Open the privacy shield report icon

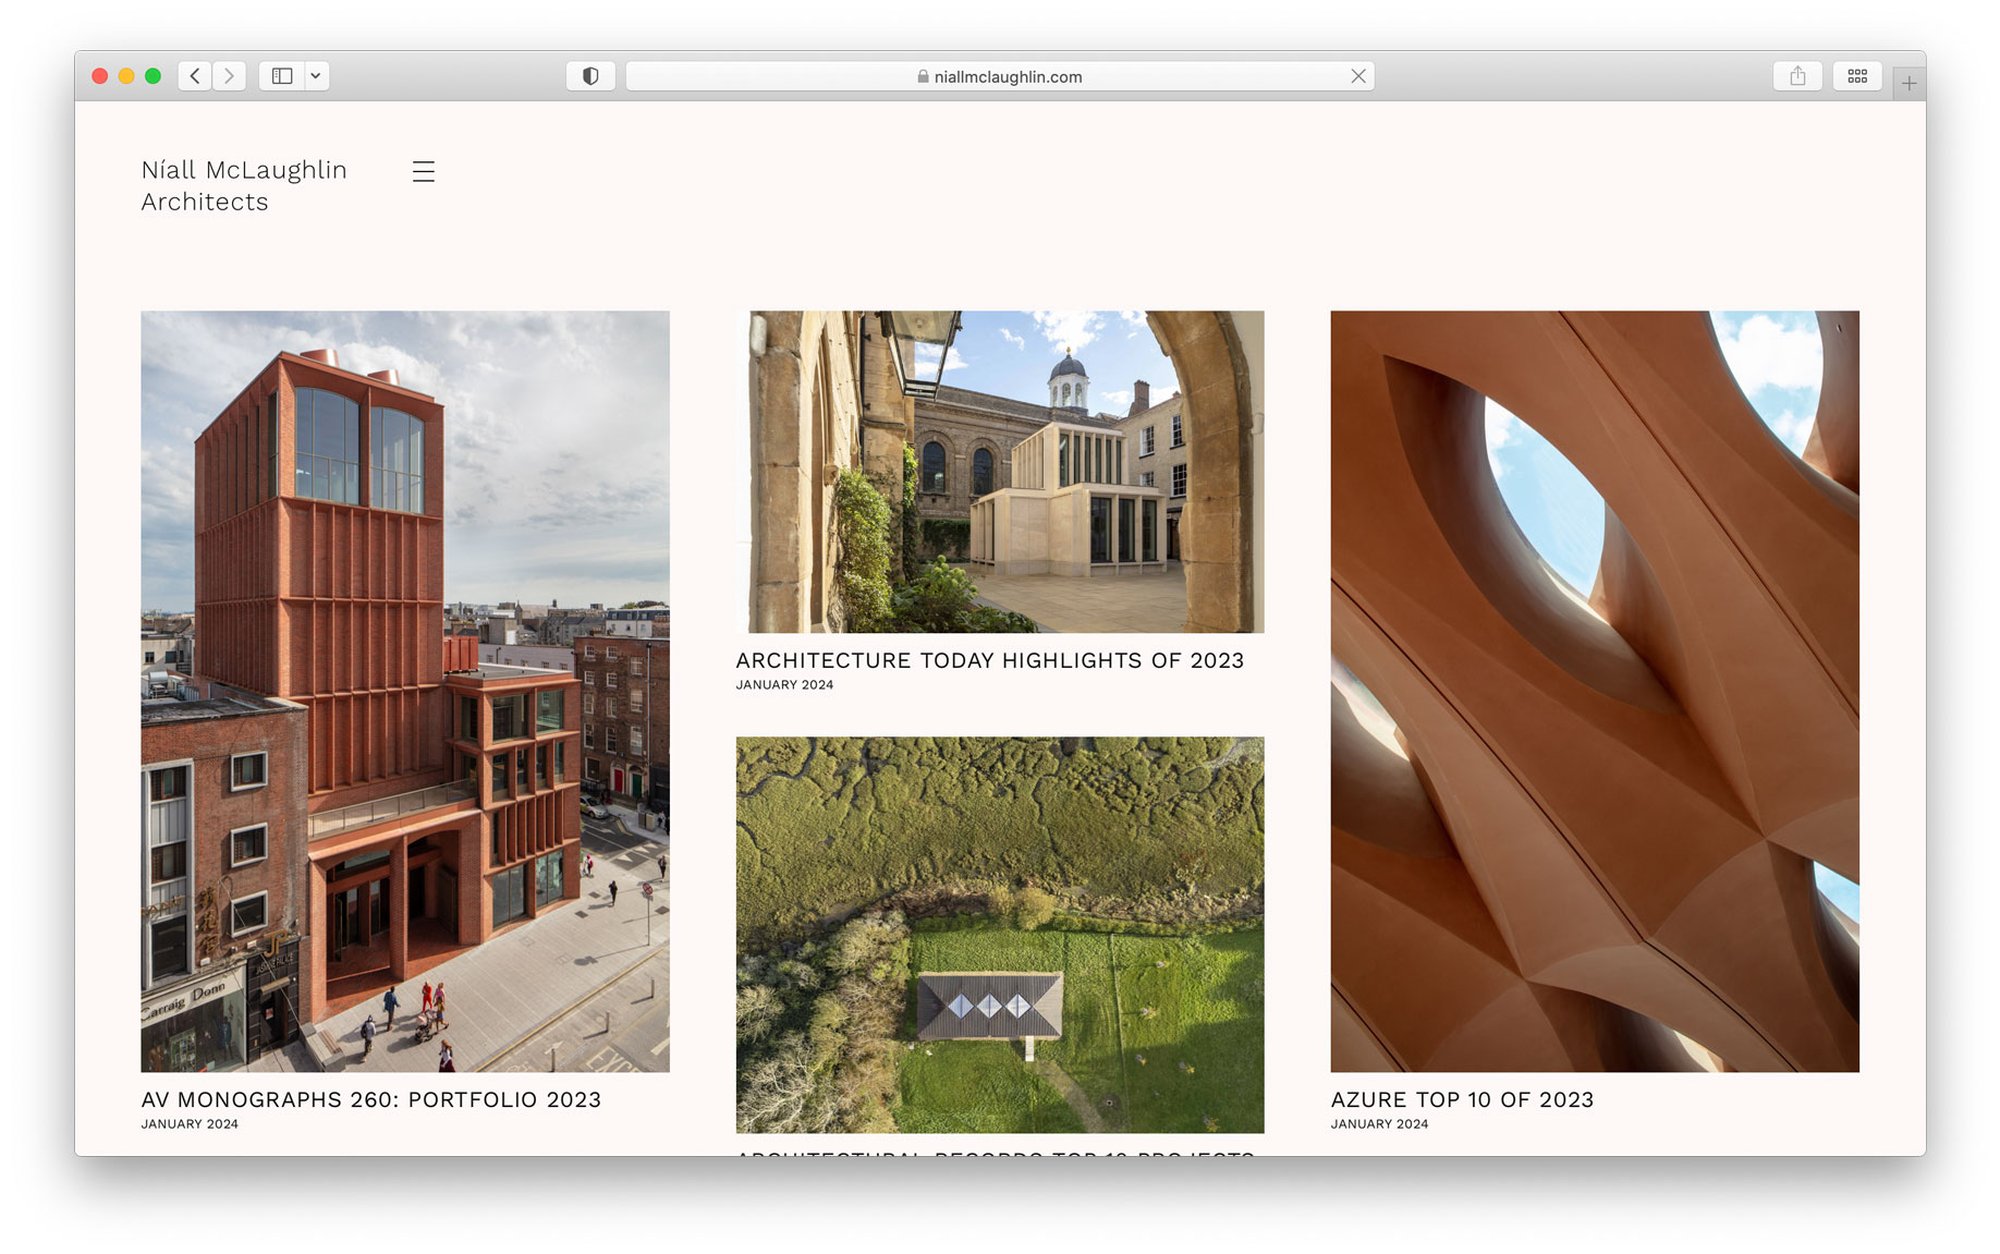coord(590,76)
